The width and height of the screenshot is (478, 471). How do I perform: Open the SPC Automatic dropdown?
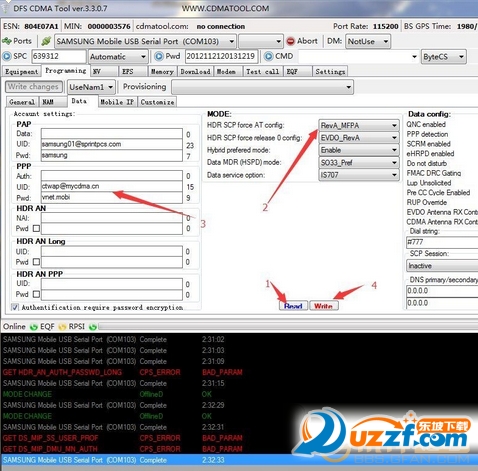(118, 57)
